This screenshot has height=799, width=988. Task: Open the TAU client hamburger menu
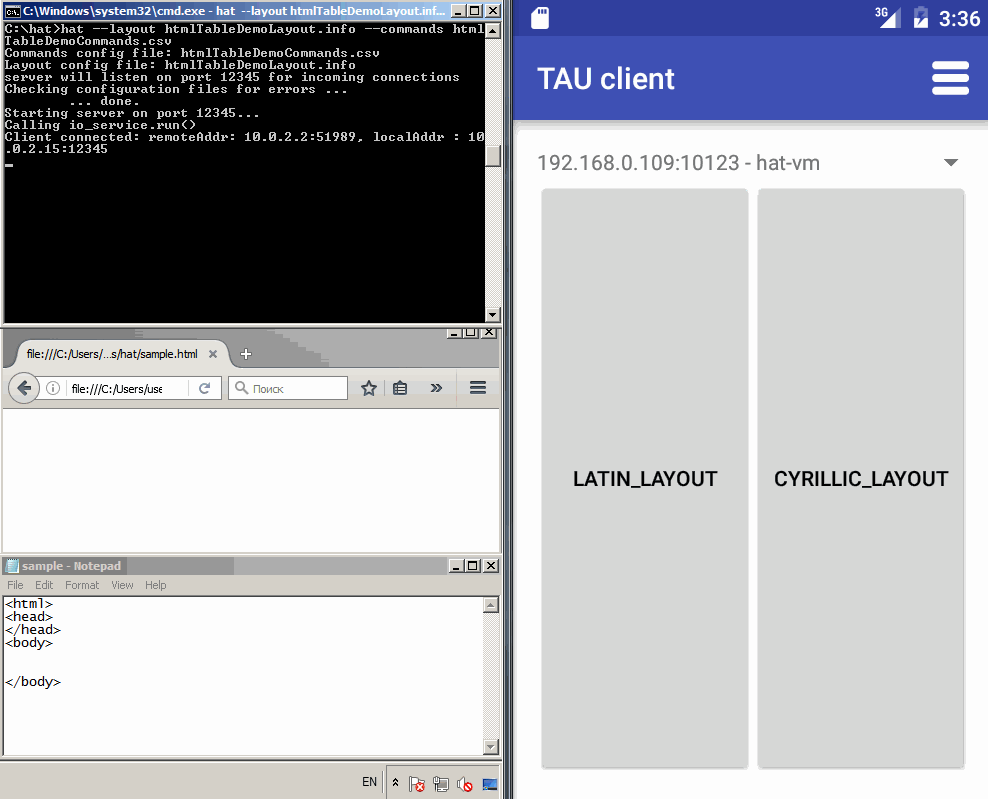(950, 78)
